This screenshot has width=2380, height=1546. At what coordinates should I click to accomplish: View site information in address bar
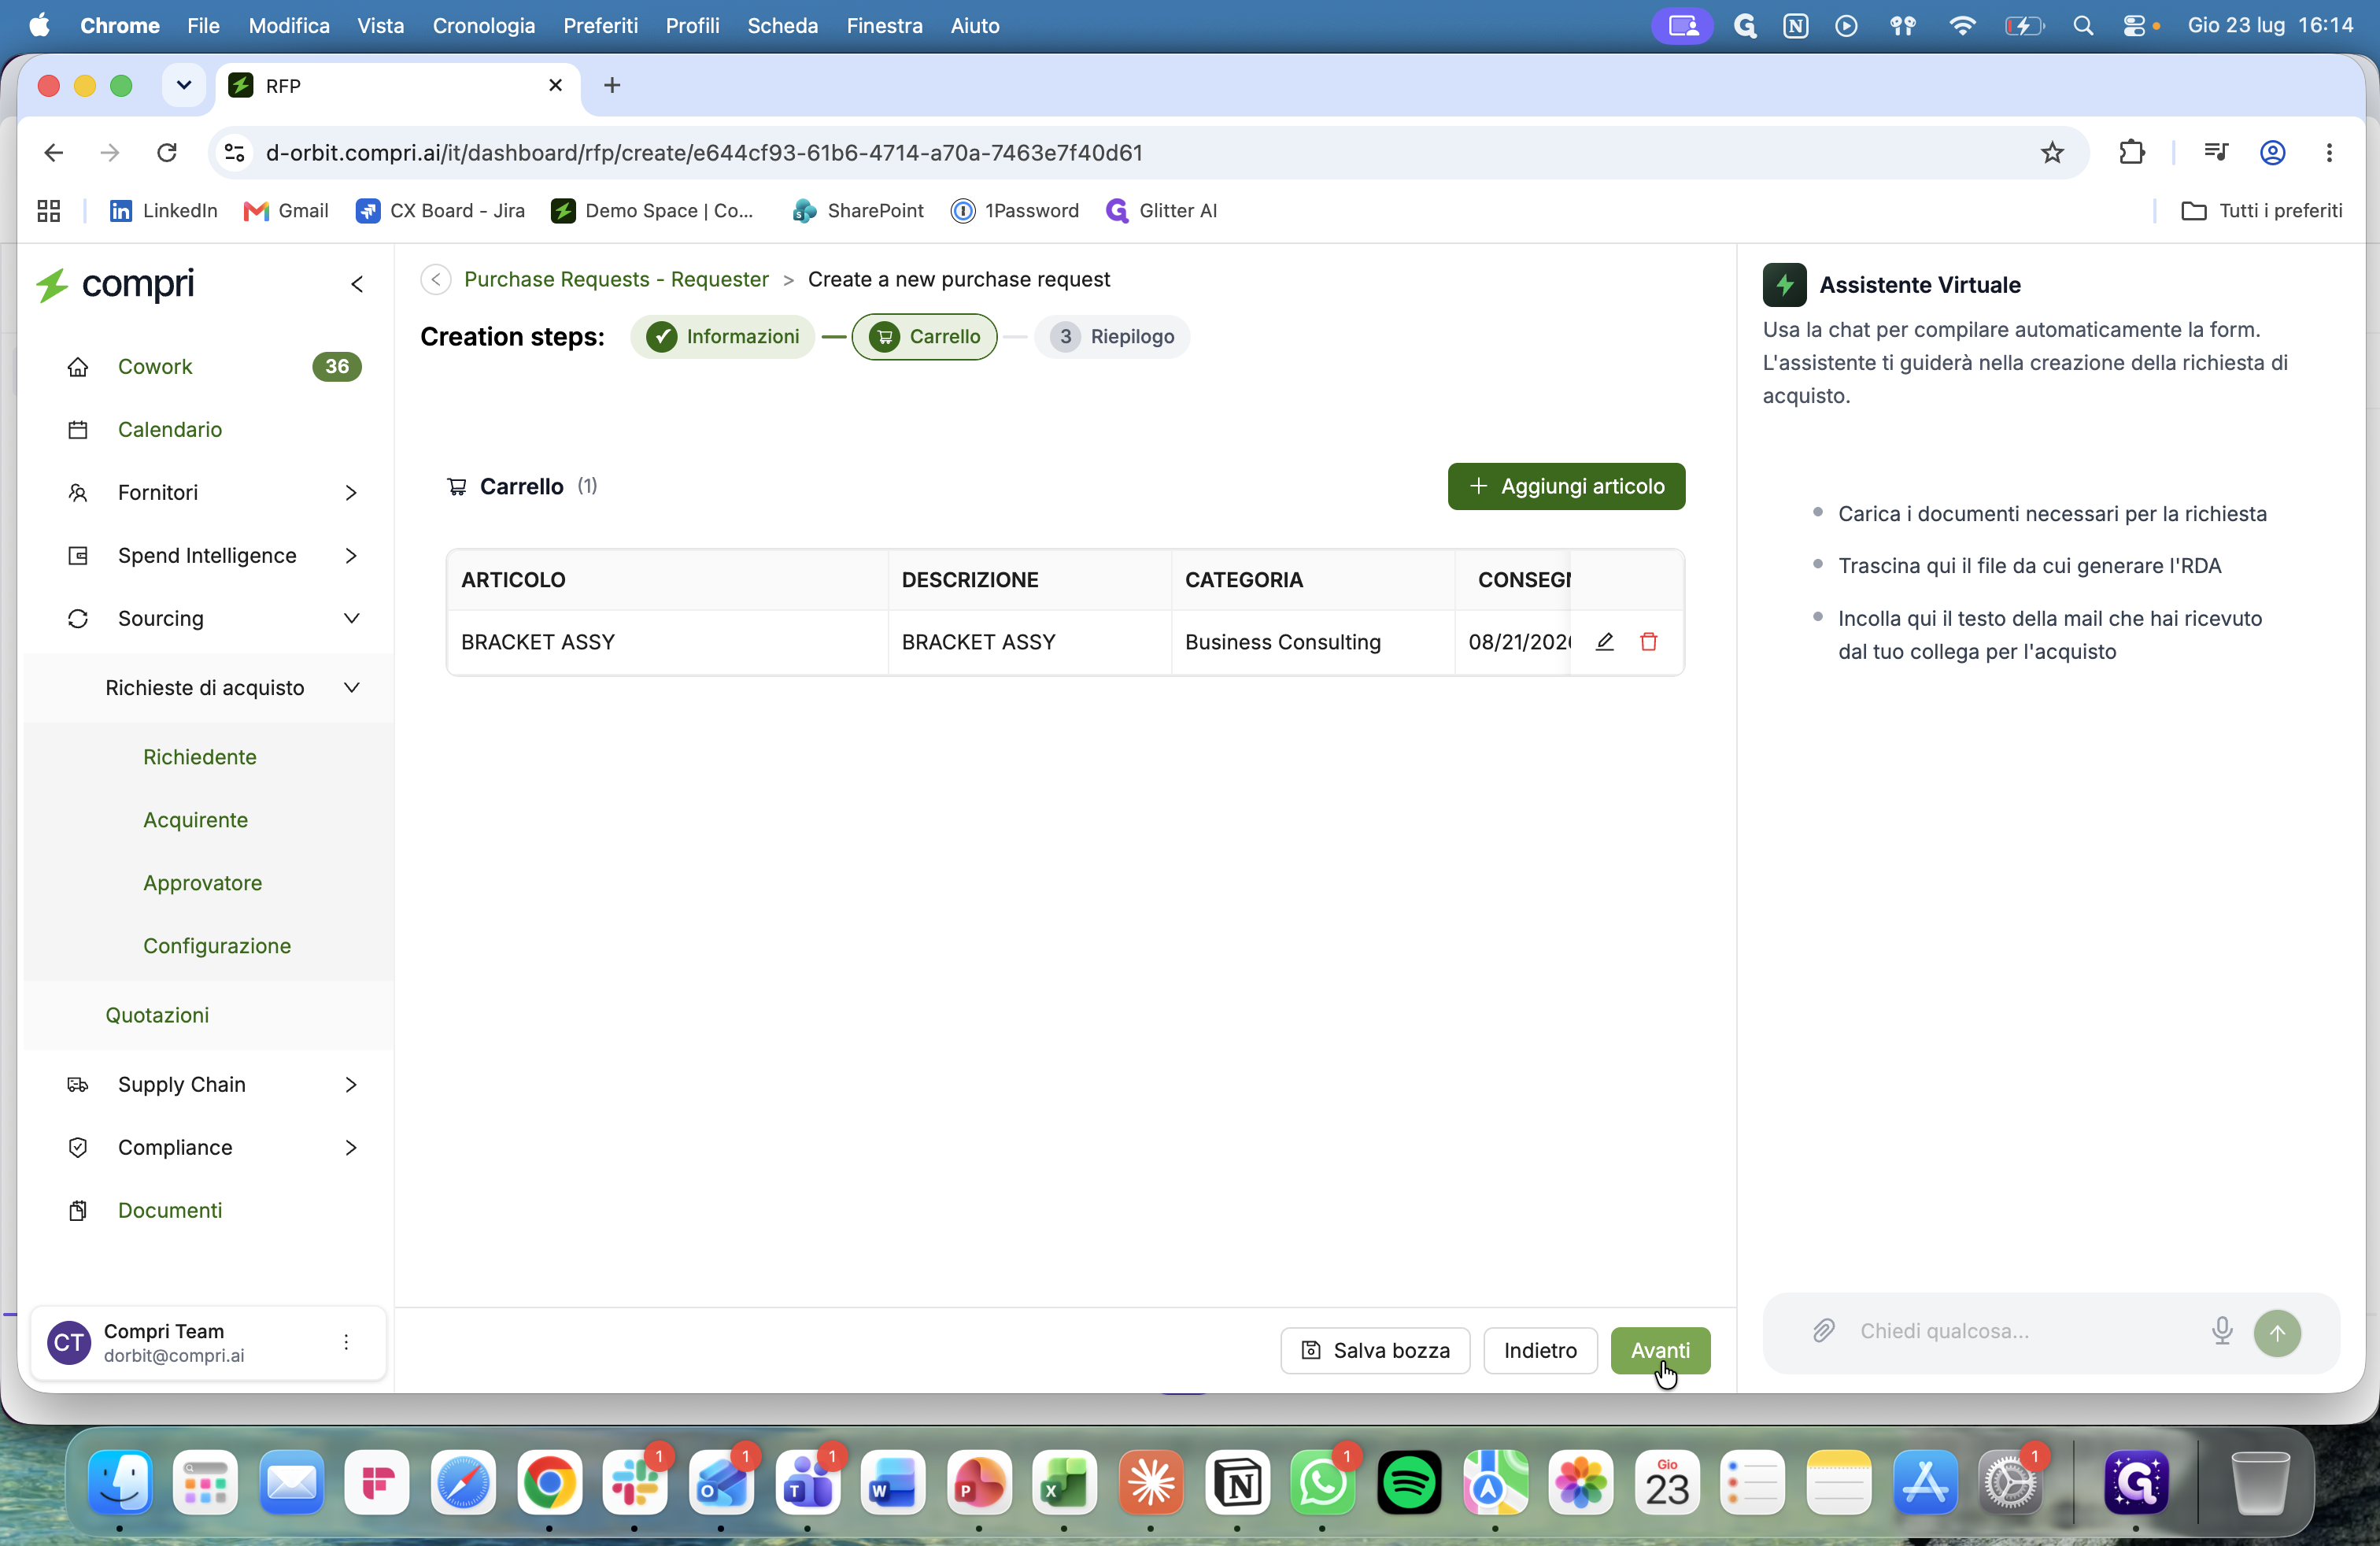click(235, 152)
